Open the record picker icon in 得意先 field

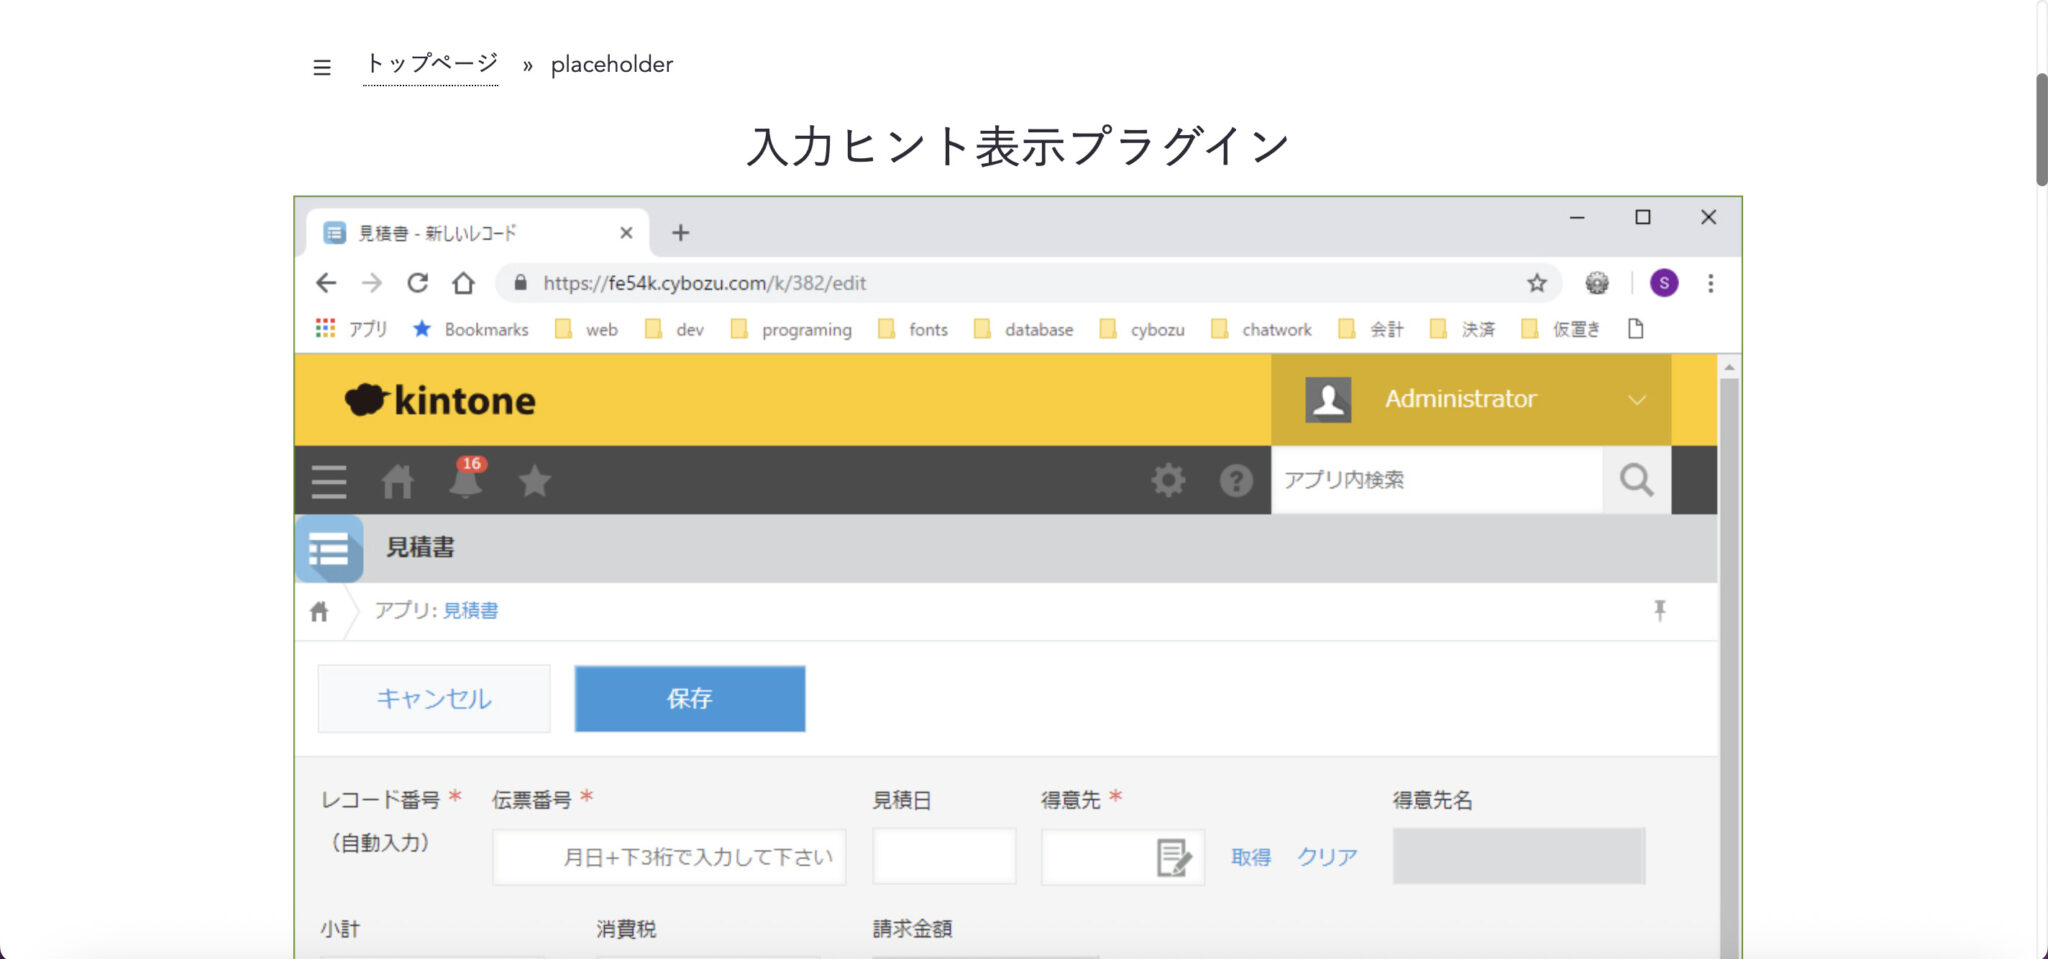[1175, 857]
